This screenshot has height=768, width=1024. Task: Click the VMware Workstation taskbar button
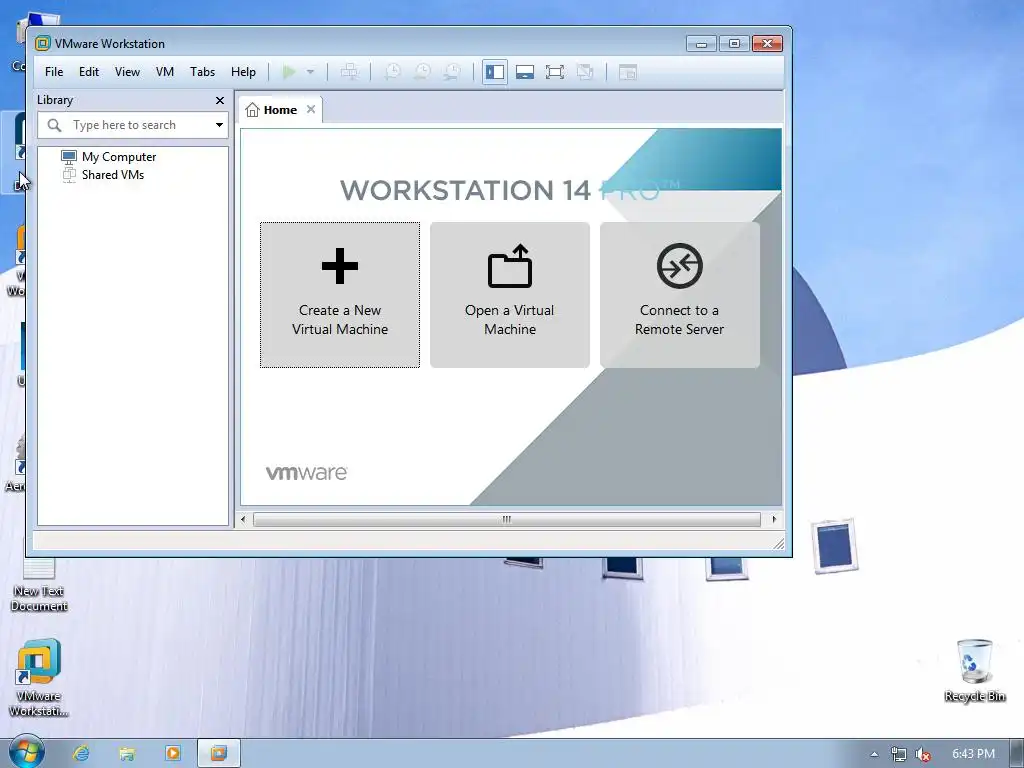(219, 754)
